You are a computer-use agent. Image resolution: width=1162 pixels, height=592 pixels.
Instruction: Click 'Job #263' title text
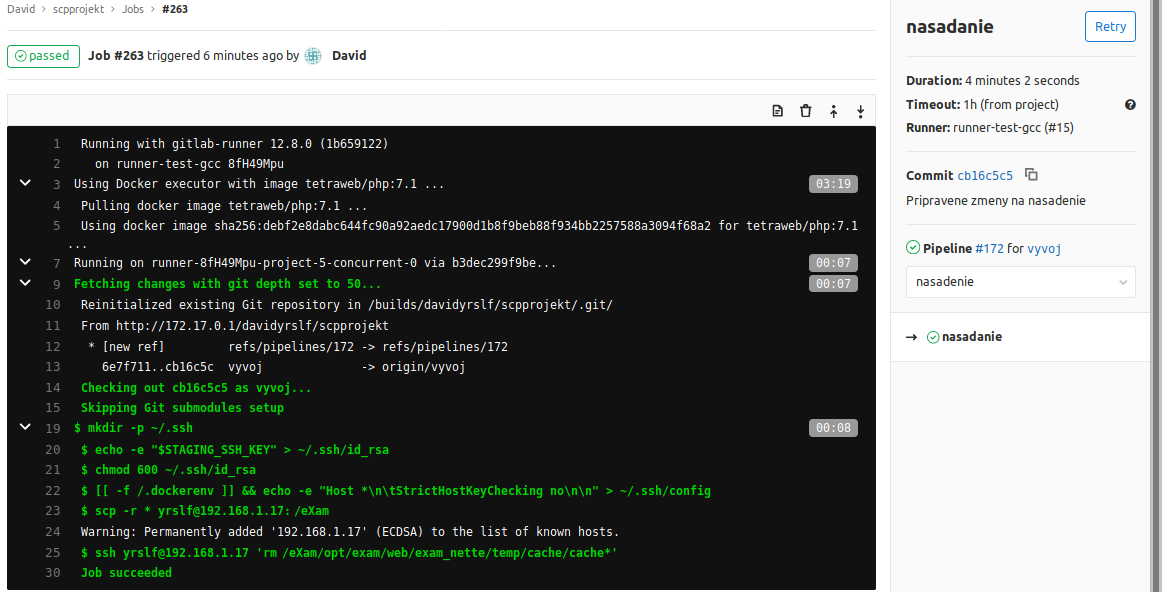pos(116,56)
